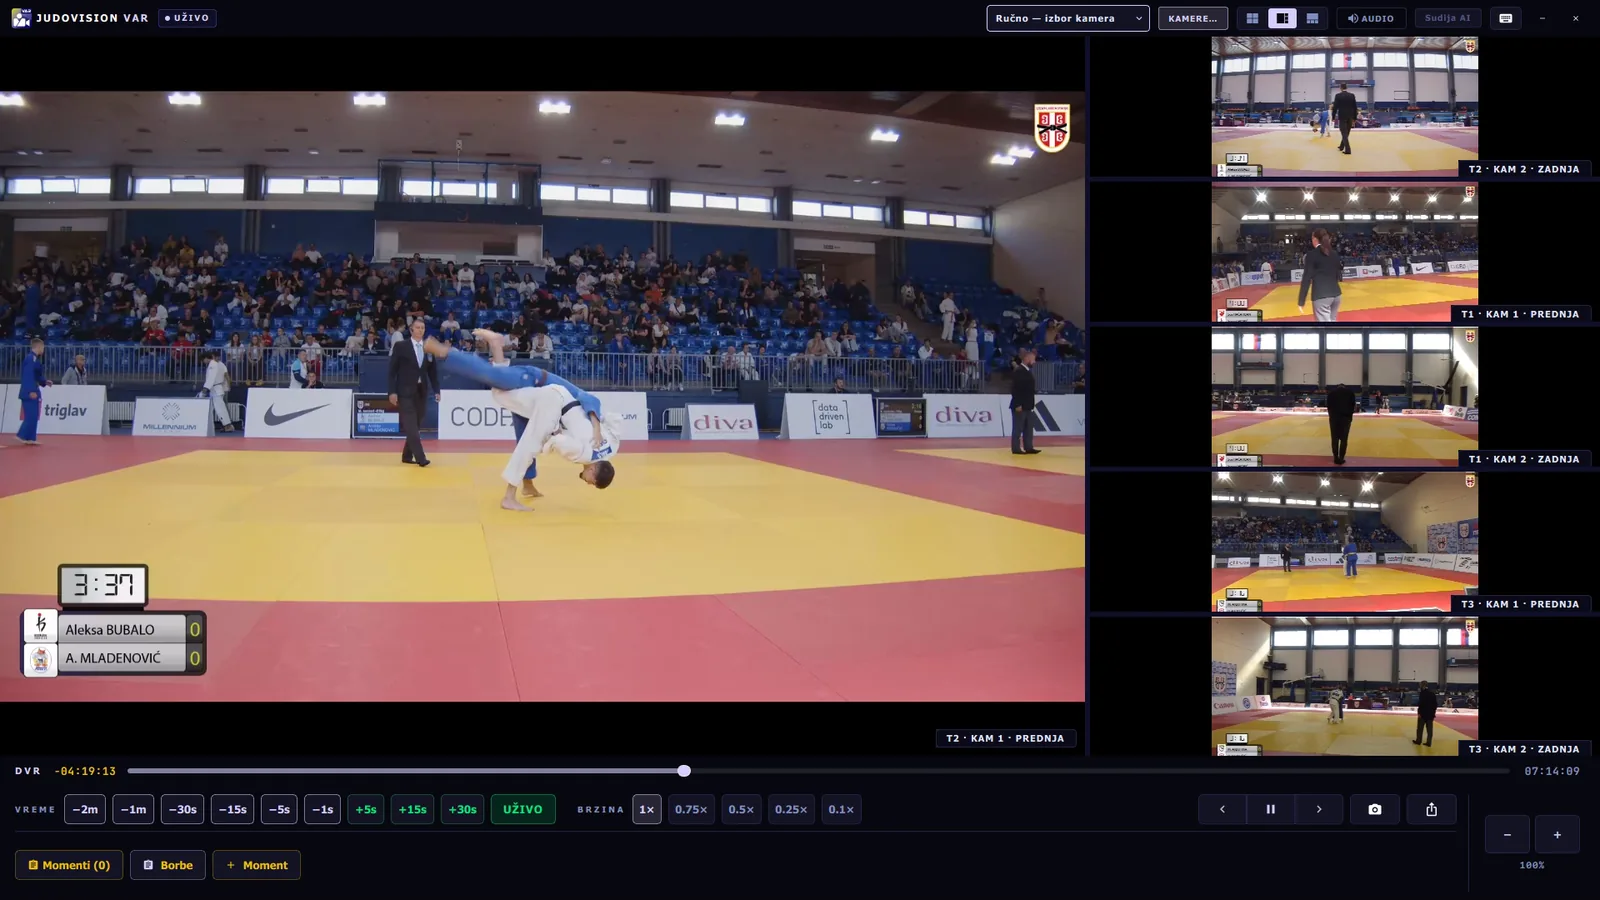Zoom out with the minus button
This screenshot has width=1600, height=900.
pos(1507,834)
